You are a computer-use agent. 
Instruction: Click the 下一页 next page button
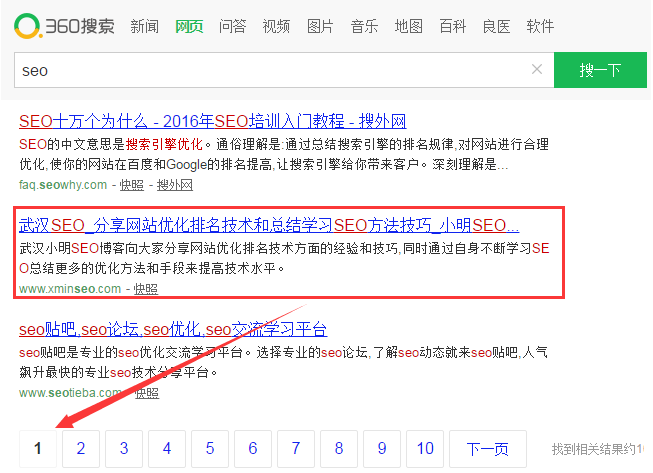point(488,448)
